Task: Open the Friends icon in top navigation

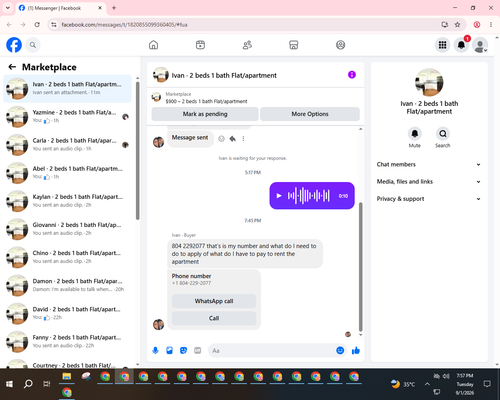Action: (x=247, y=45)
